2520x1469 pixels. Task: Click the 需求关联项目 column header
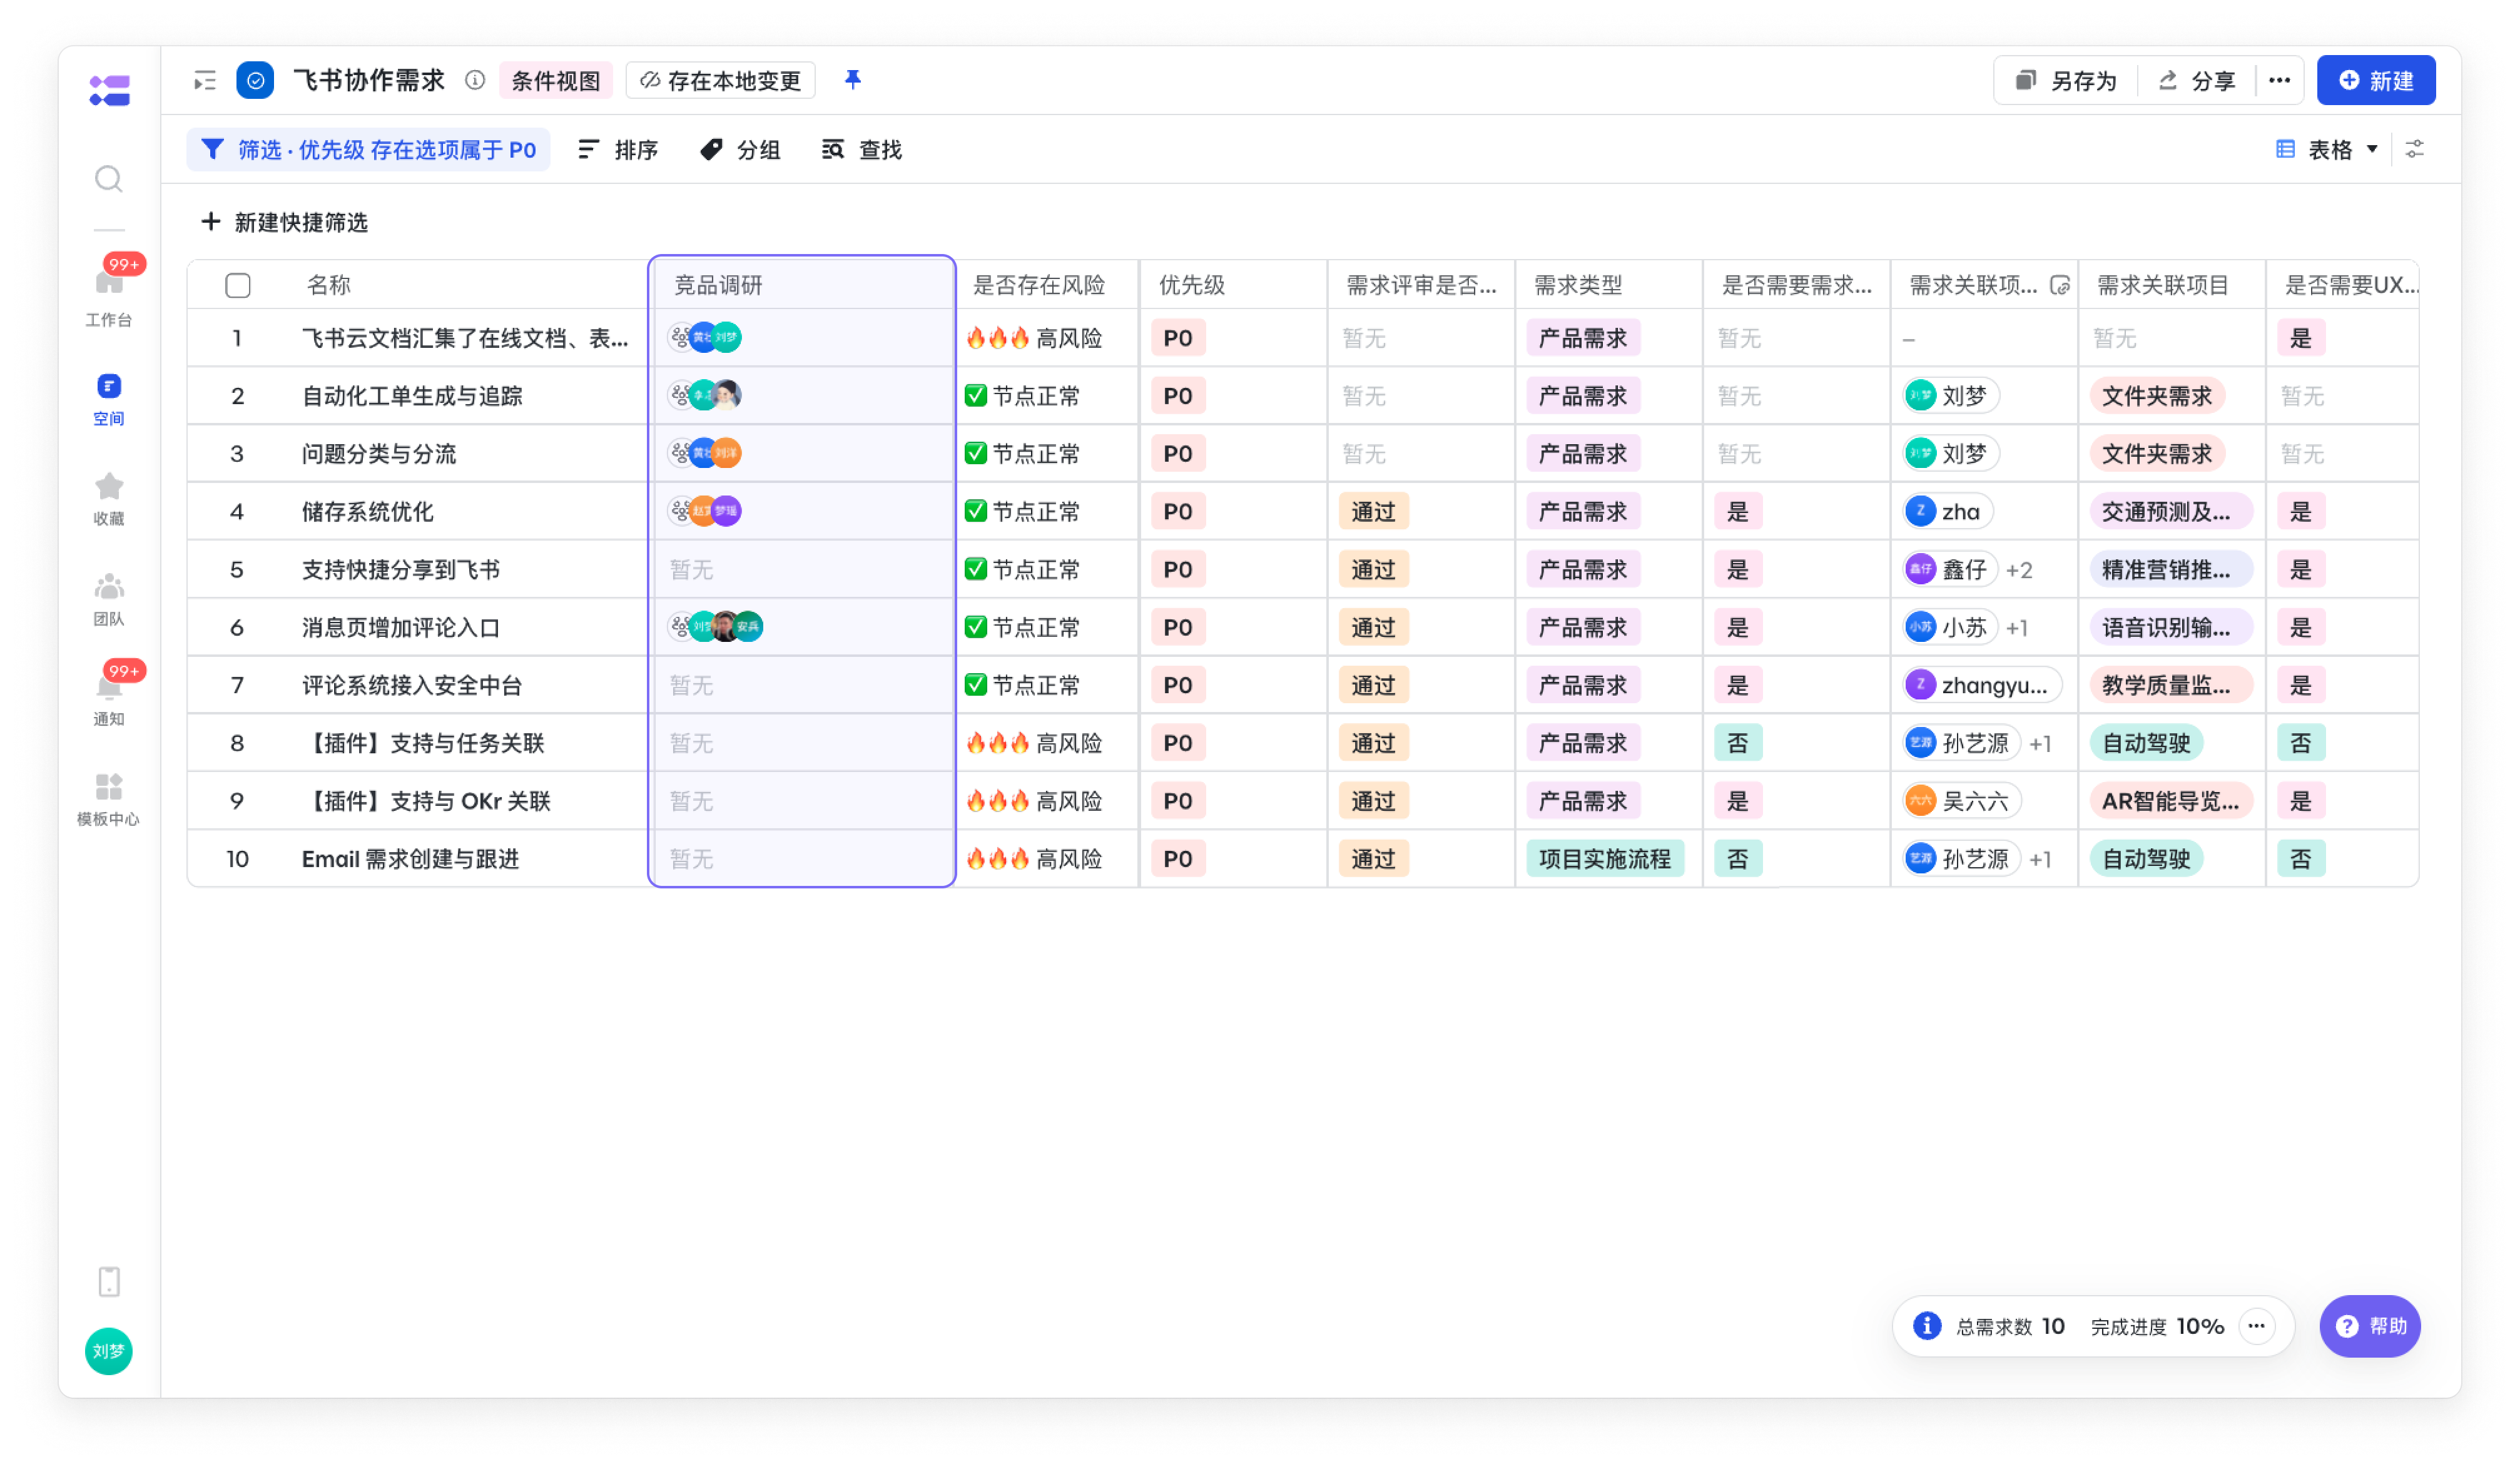point(2163,285)
